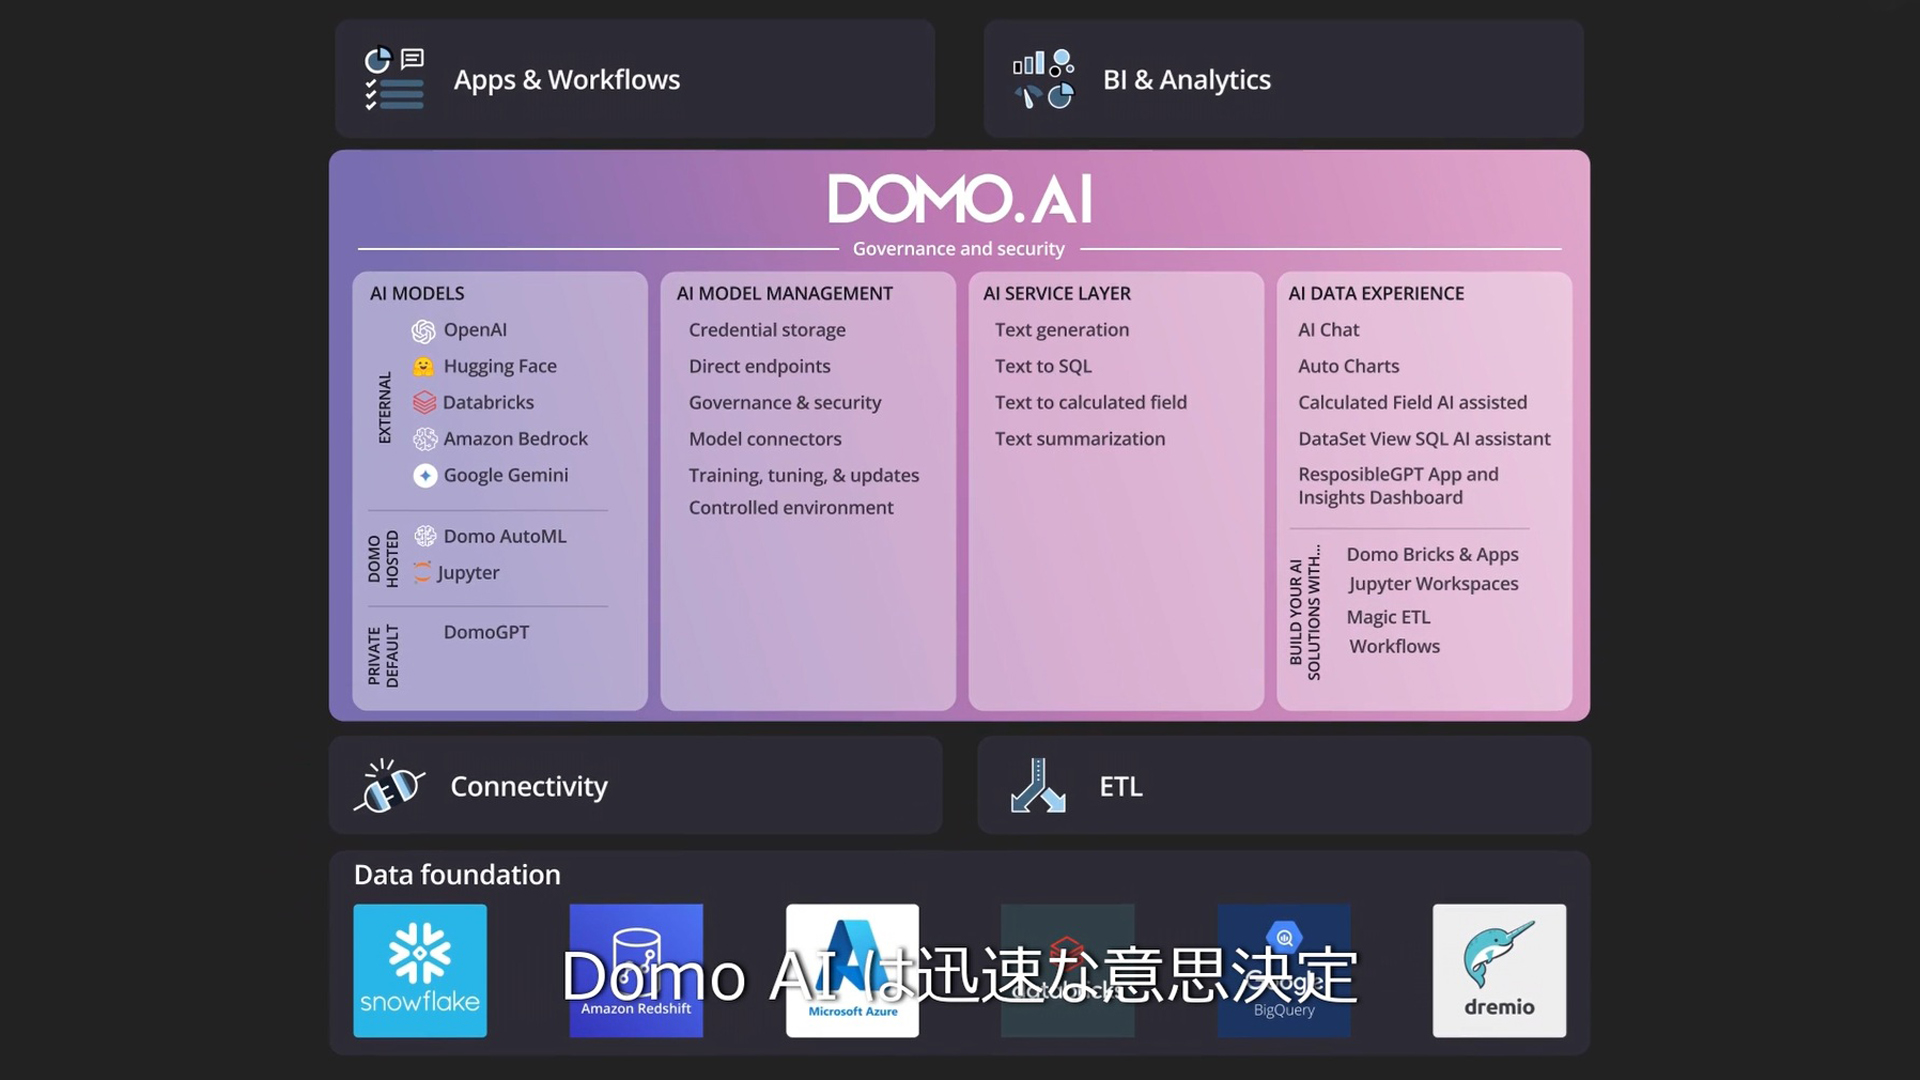Click Jupyter Workspaces
1920x1080 pixels.
(x=1433, y=584)
